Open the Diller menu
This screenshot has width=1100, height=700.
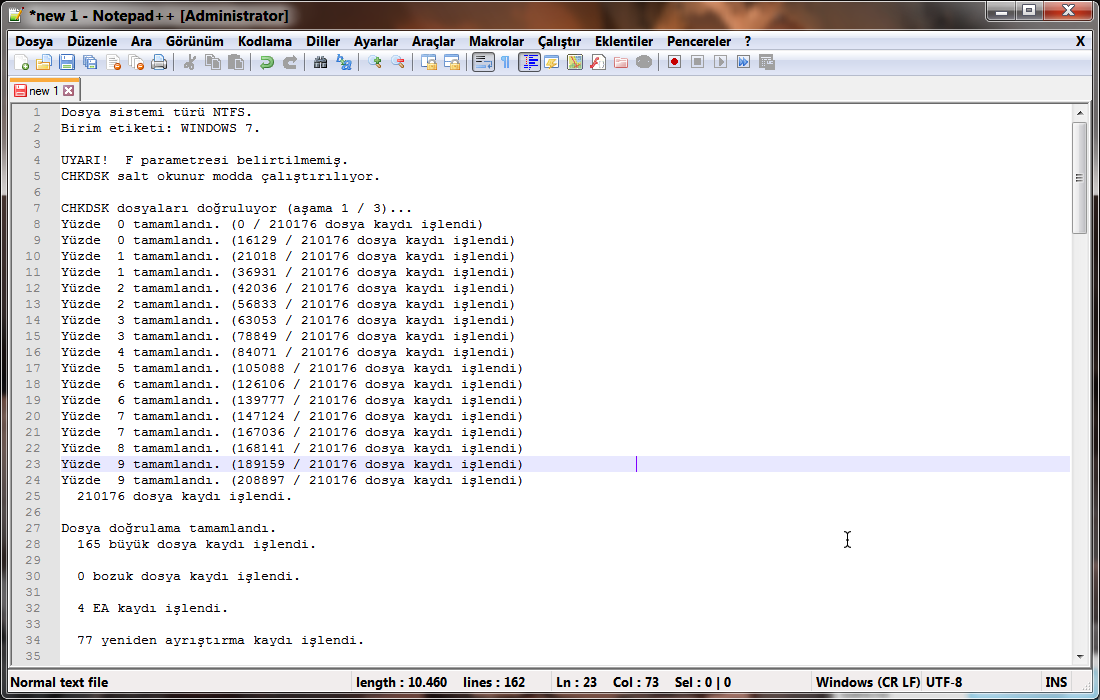click(323, 41)
